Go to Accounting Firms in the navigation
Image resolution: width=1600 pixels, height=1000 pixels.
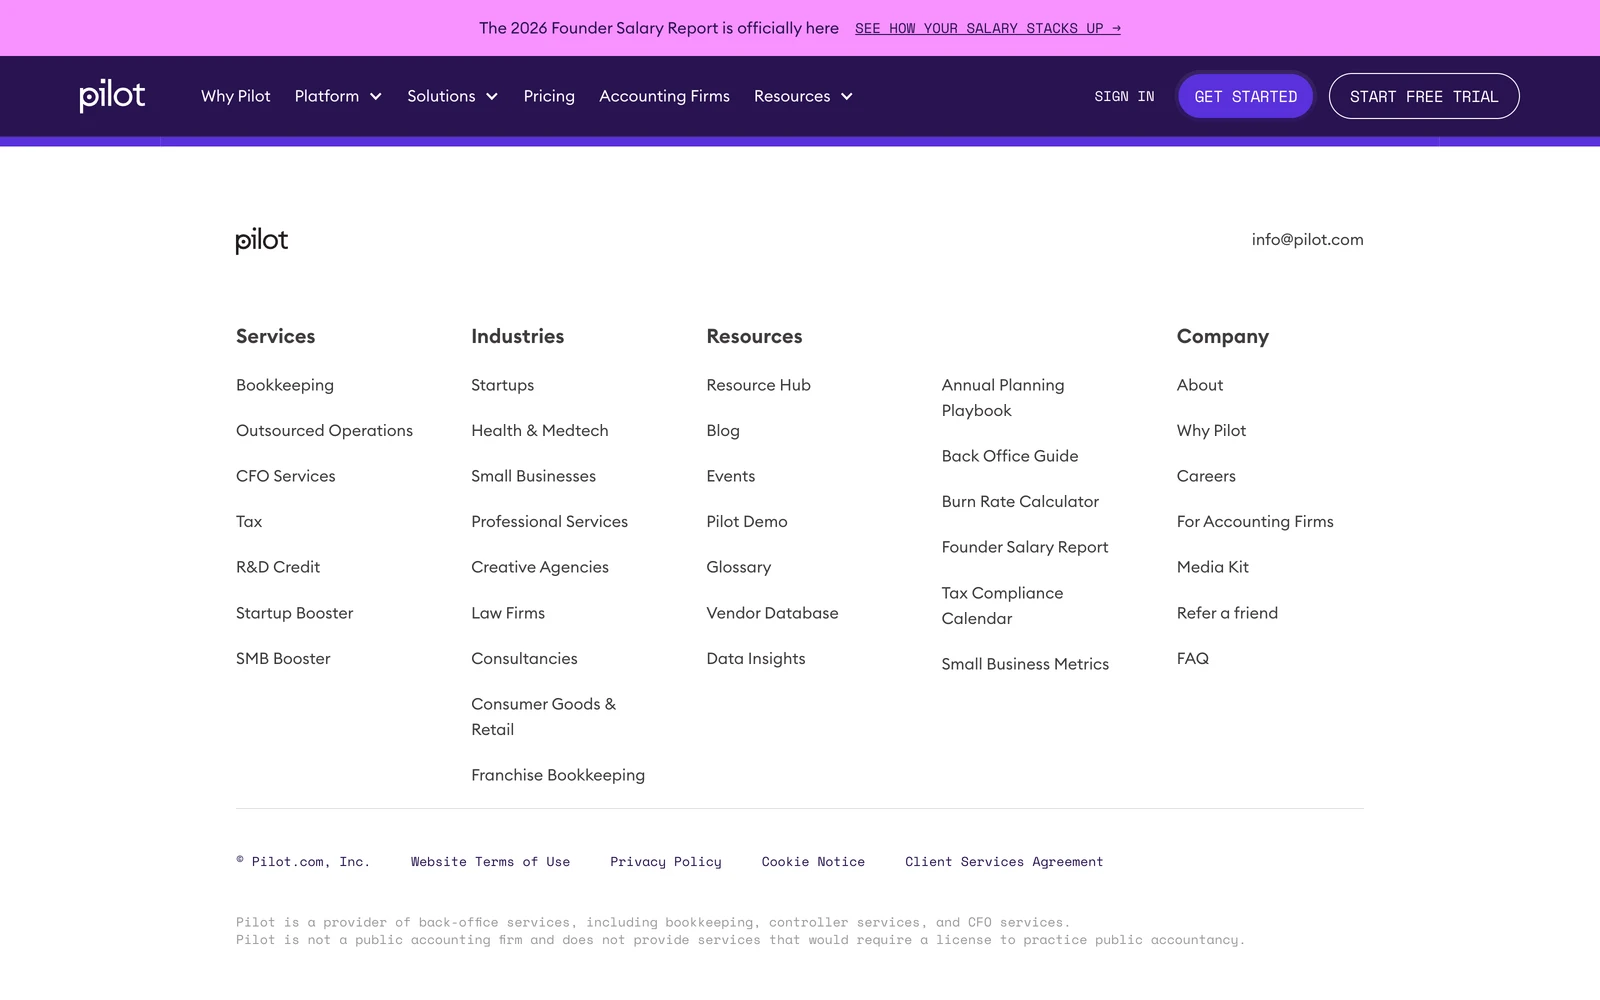tap(664, 96)
